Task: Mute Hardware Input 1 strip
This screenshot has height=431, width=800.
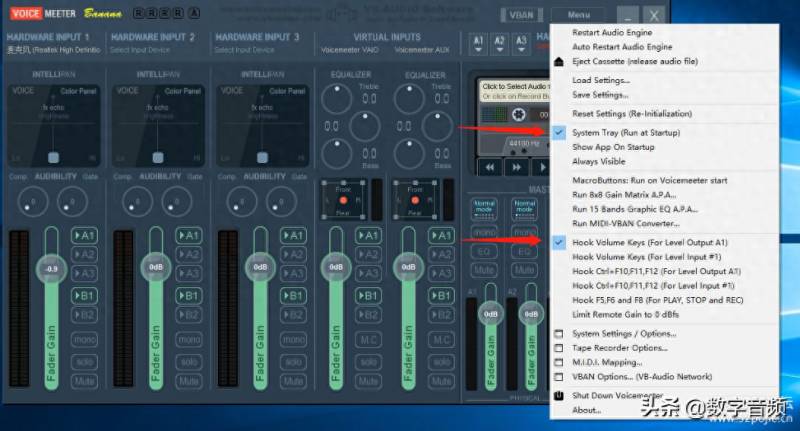Action: [85, 381]
